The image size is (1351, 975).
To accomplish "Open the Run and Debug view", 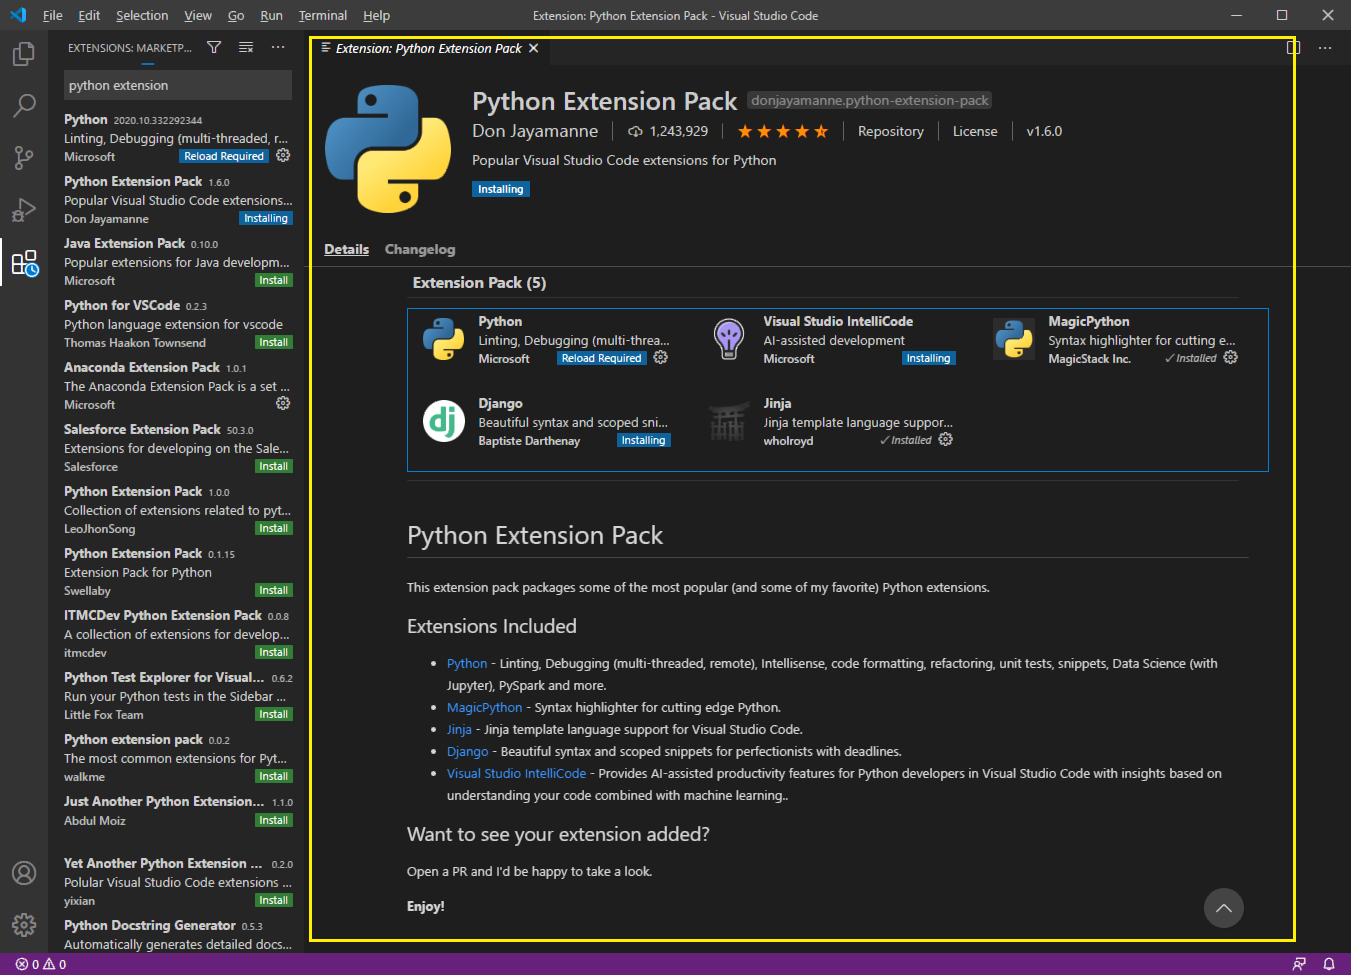I will coord(24,210).
